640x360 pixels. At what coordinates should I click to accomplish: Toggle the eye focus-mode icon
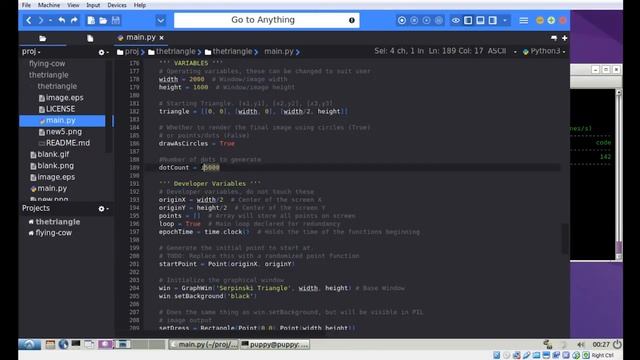coord(456,20)
